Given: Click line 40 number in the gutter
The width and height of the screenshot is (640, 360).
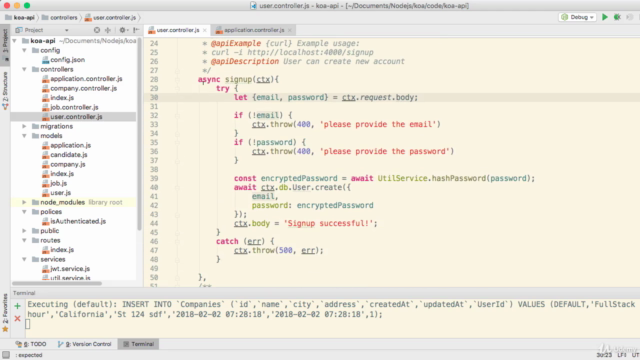Looking at the screenshot, I should pyautogui.click(x=154, y=187).
